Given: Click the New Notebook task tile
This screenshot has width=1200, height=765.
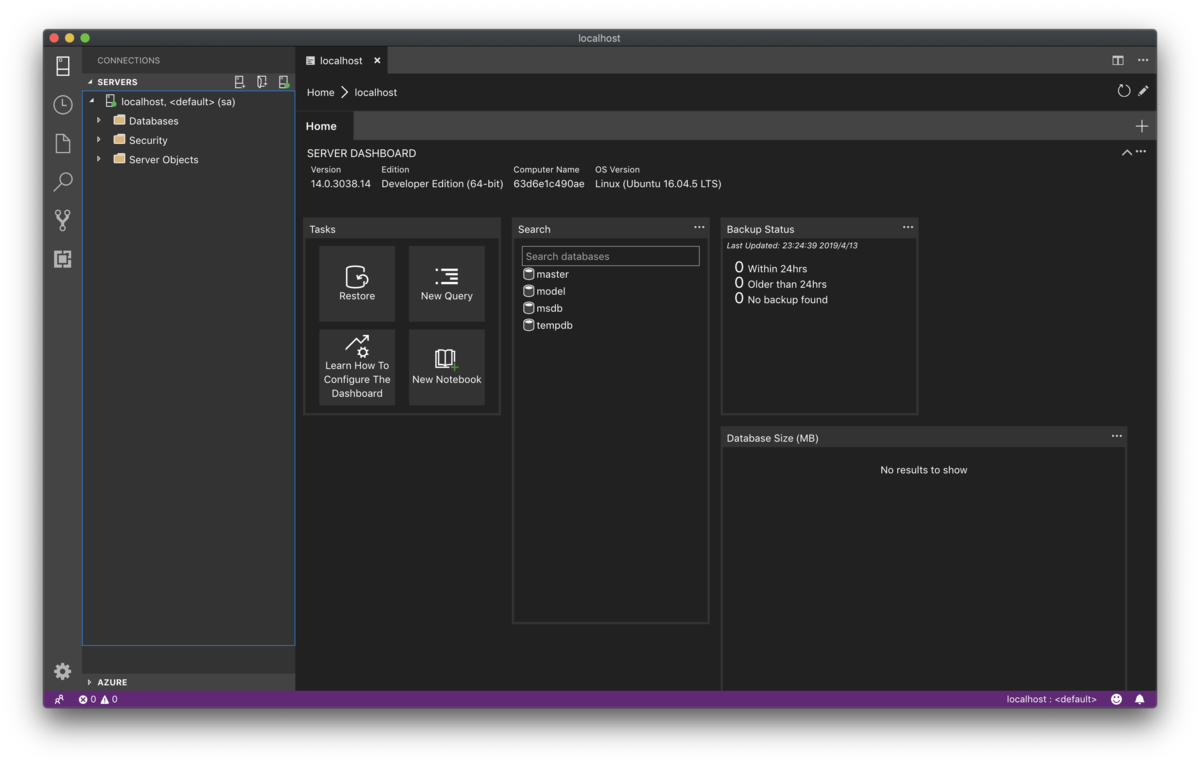Looking at the screenshot, I should (x=447, y=367).
